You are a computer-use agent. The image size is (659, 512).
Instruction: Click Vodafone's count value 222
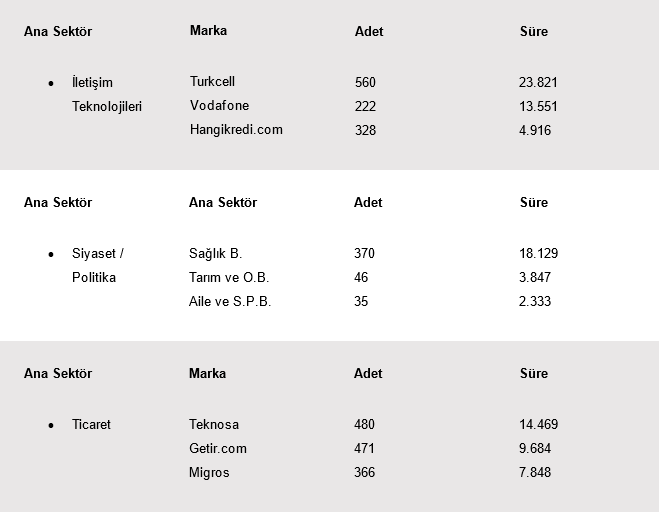click(365, 107)
